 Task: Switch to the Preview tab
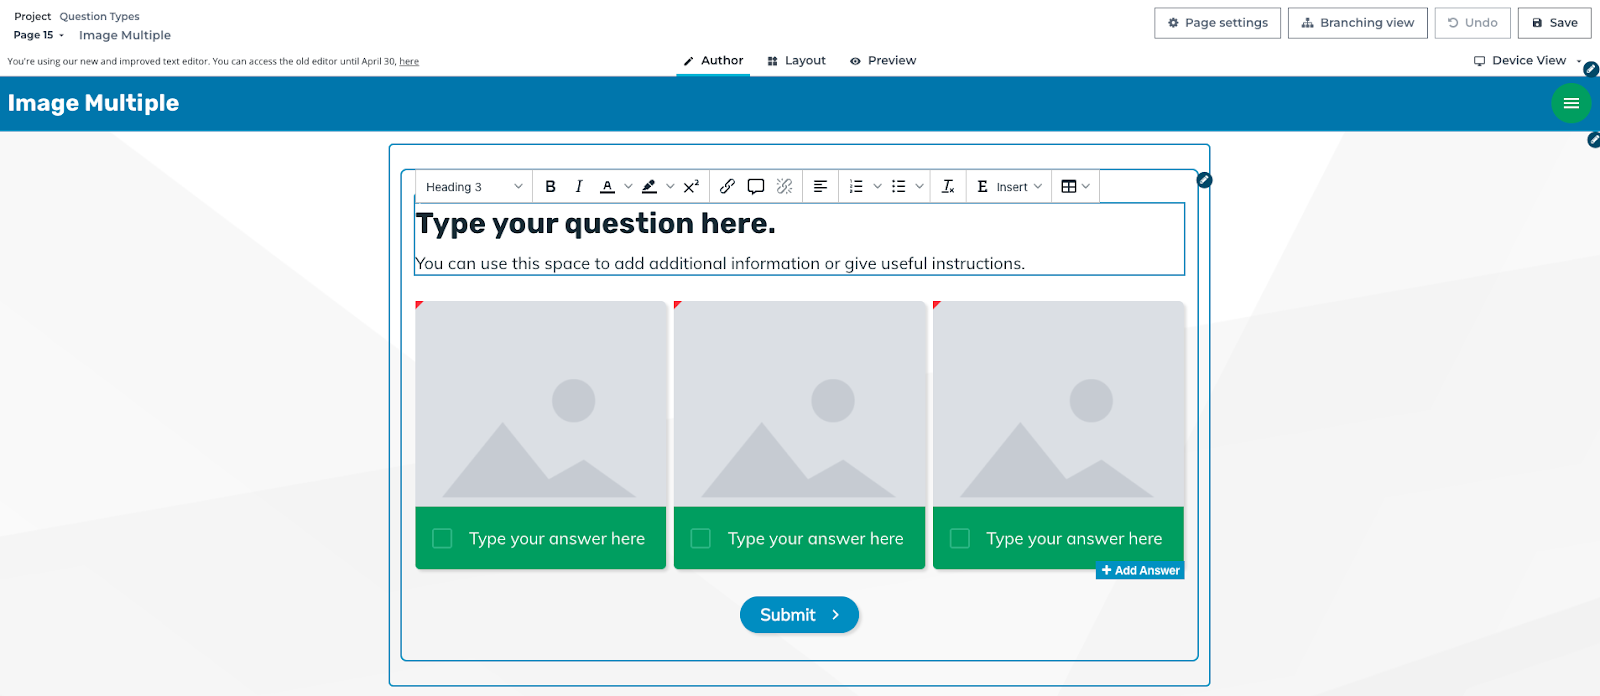[883, 60]
